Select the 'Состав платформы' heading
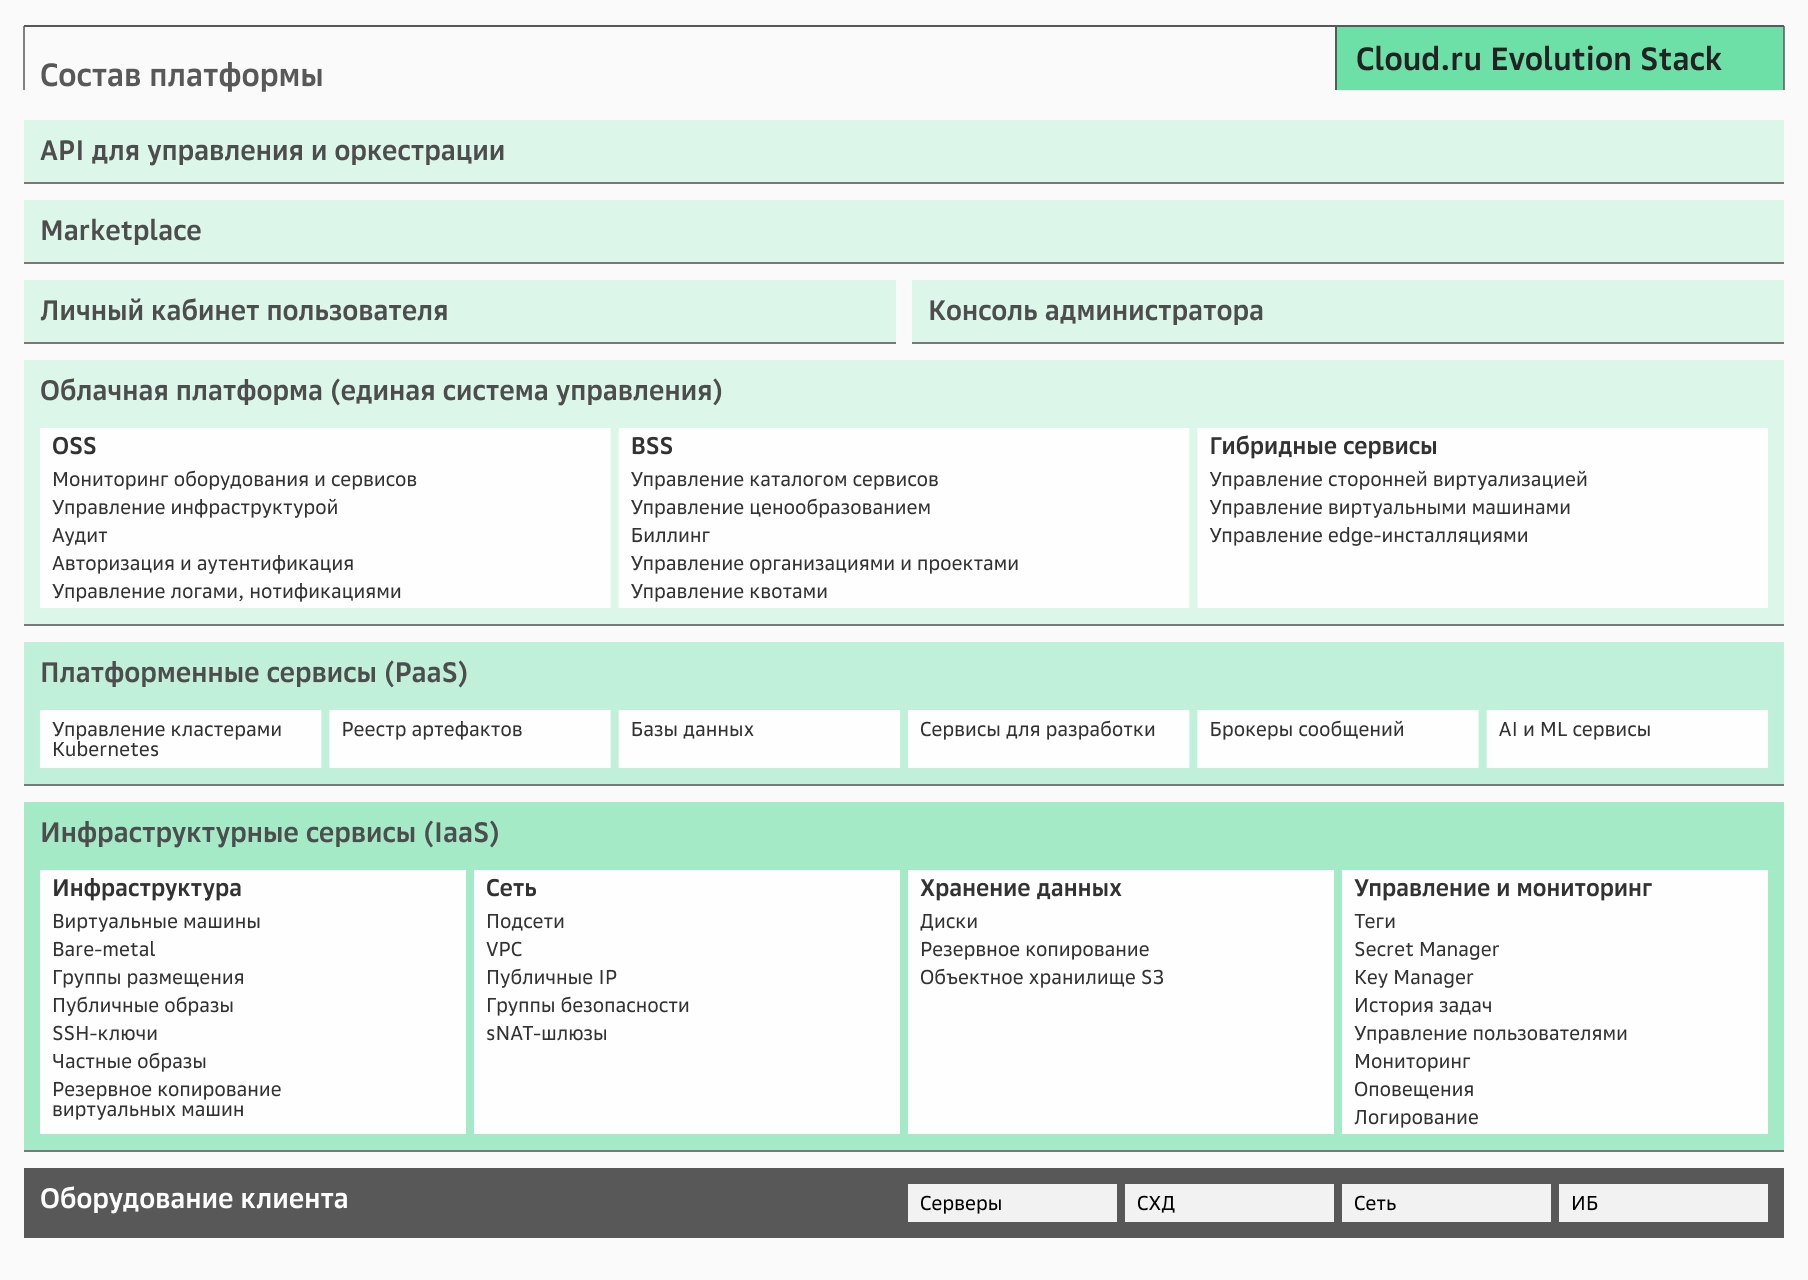This screenshot has height=1280, width=1808. pos(181,75)
